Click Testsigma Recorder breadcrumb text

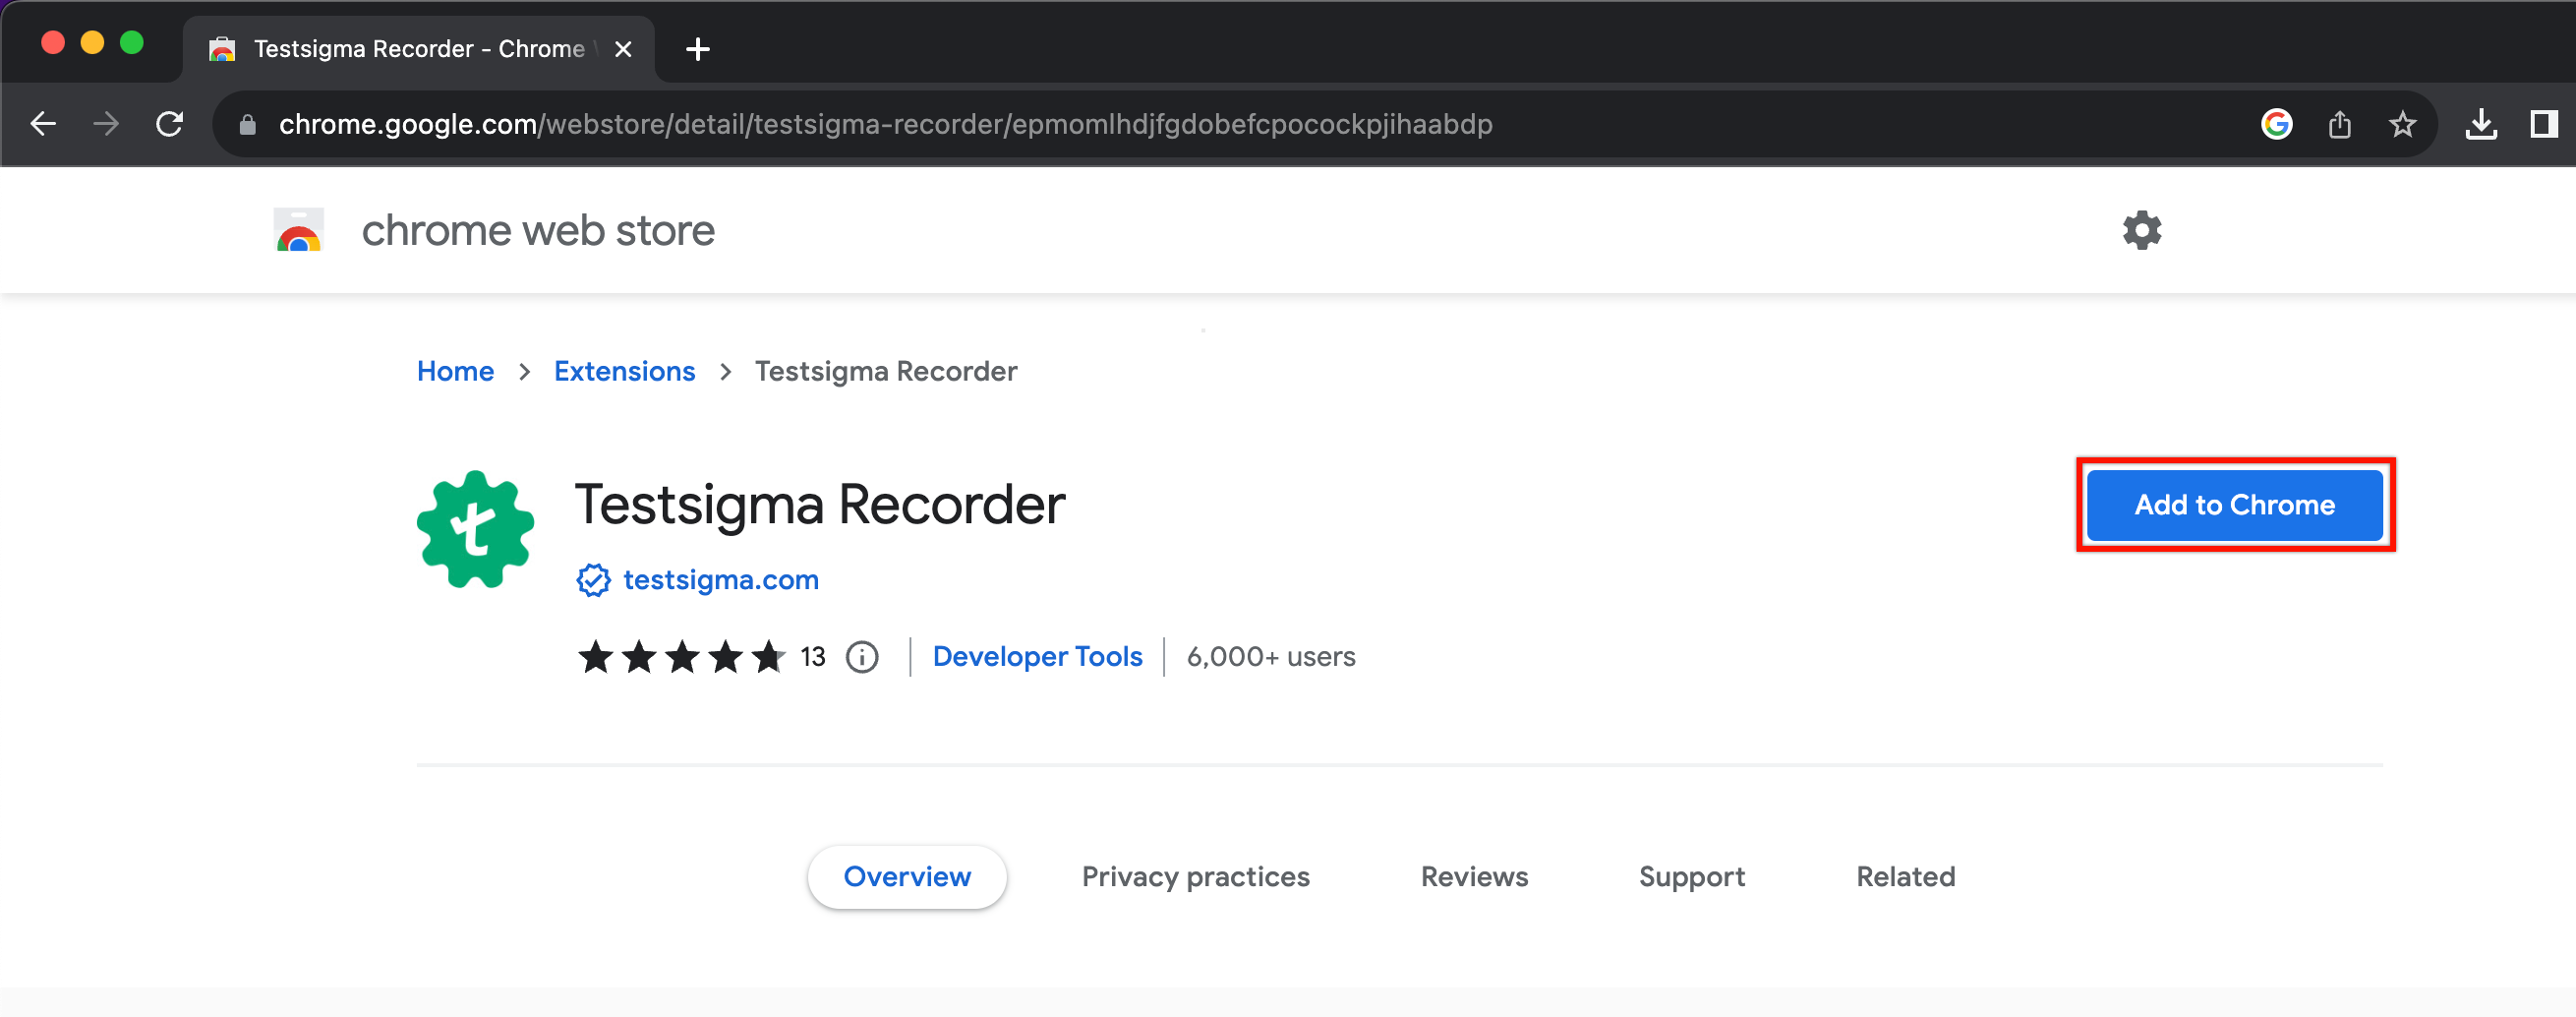885,371
